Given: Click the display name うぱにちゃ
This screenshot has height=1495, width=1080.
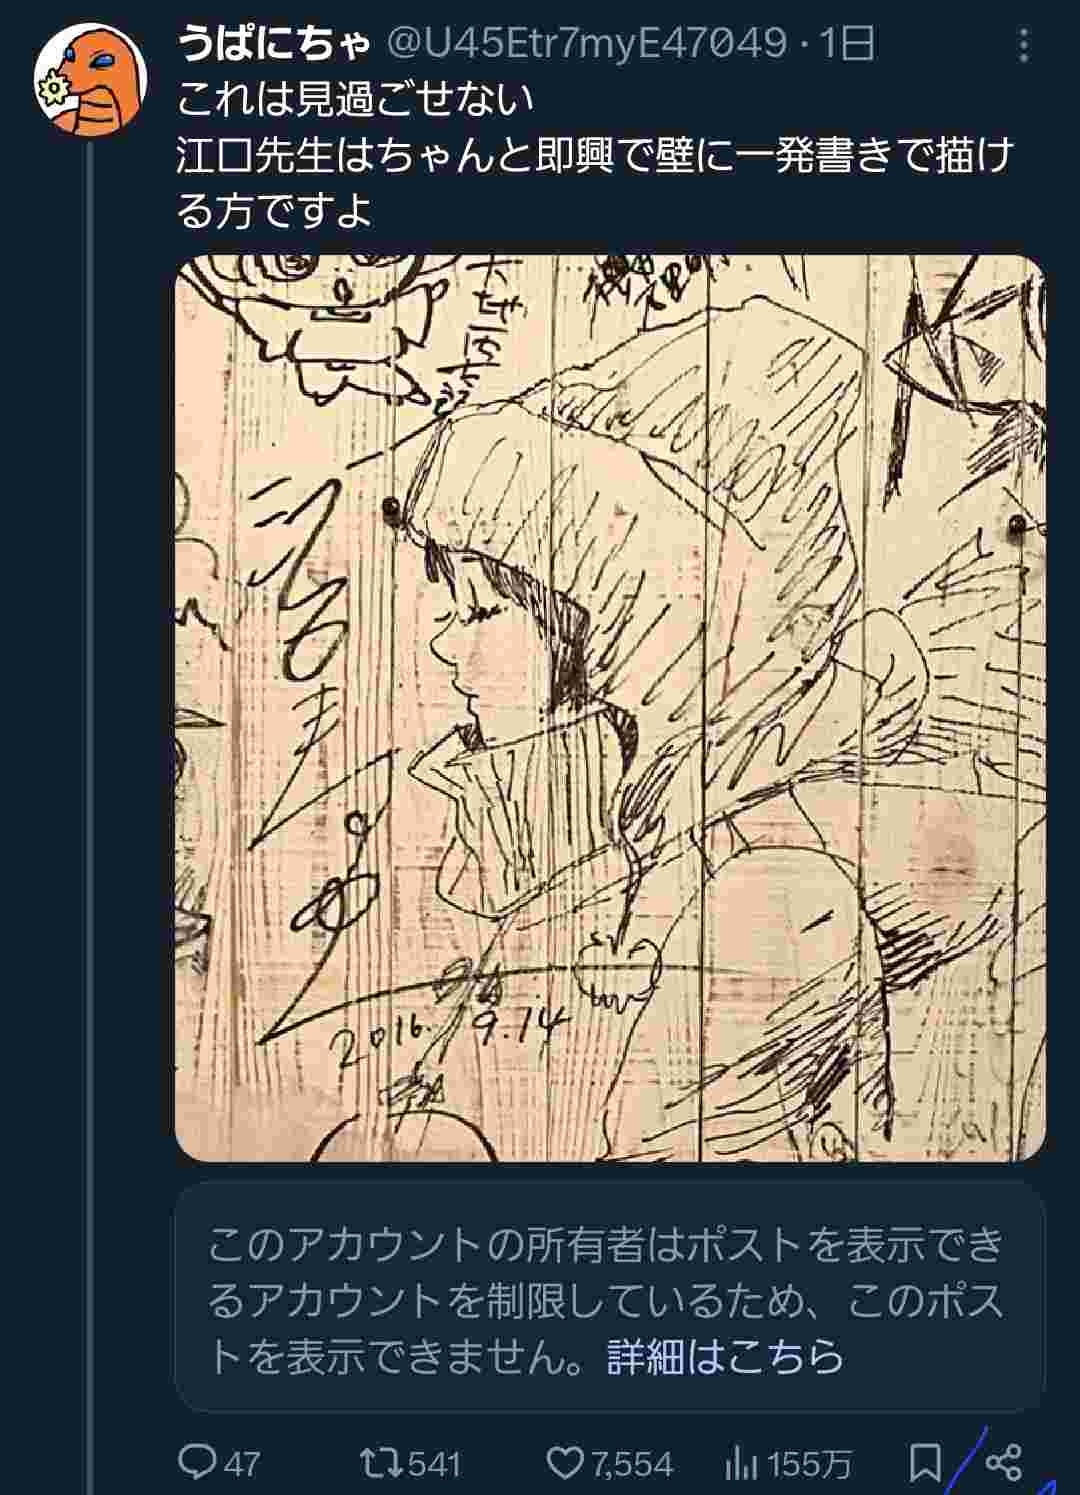Looking at the screenshot, I should pos(275,44).
